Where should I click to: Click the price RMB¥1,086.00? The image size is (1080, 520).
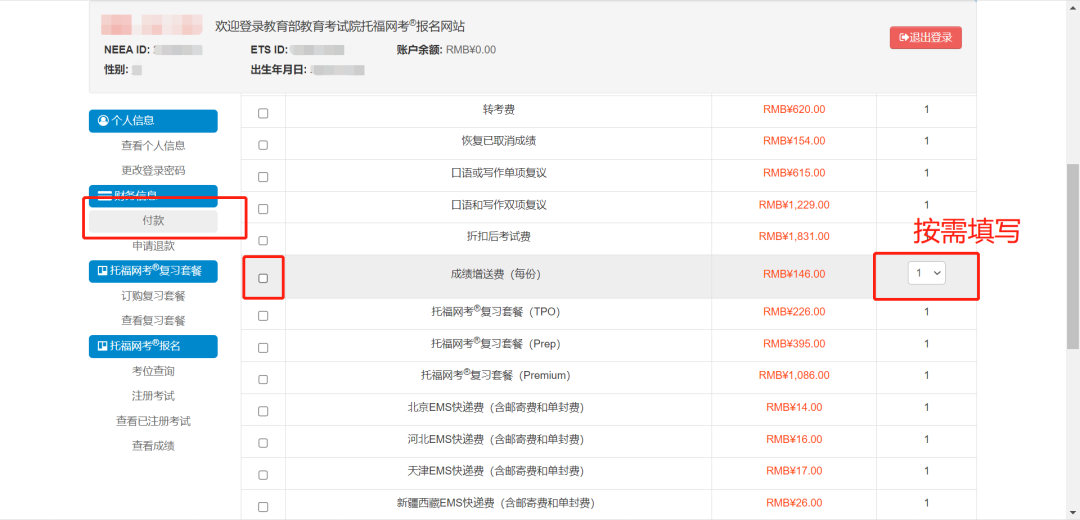coord(794,375)
